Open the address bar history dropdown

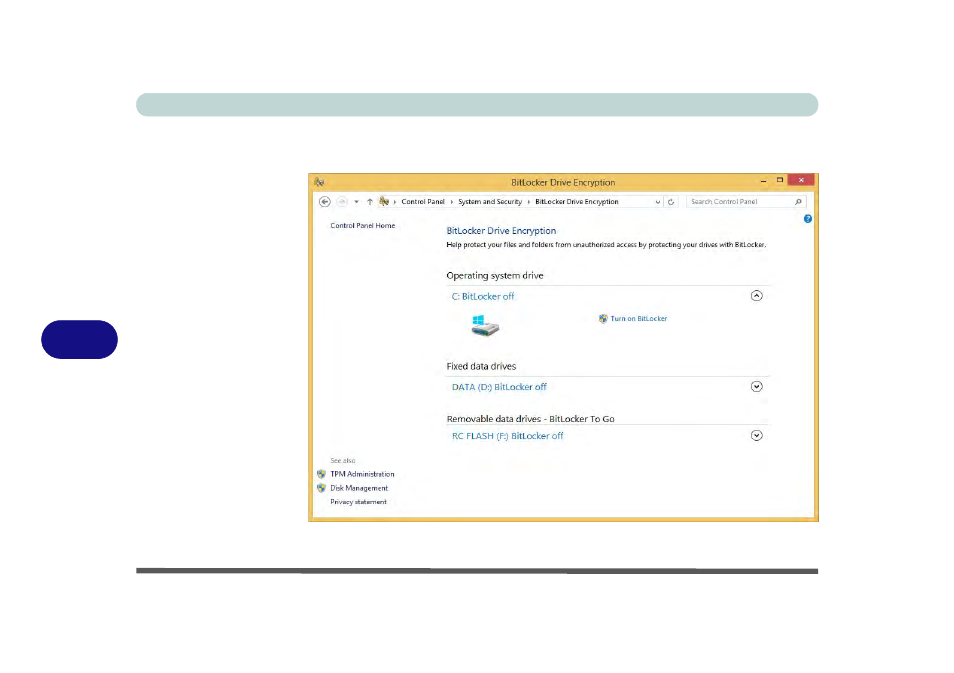point(658,202)
